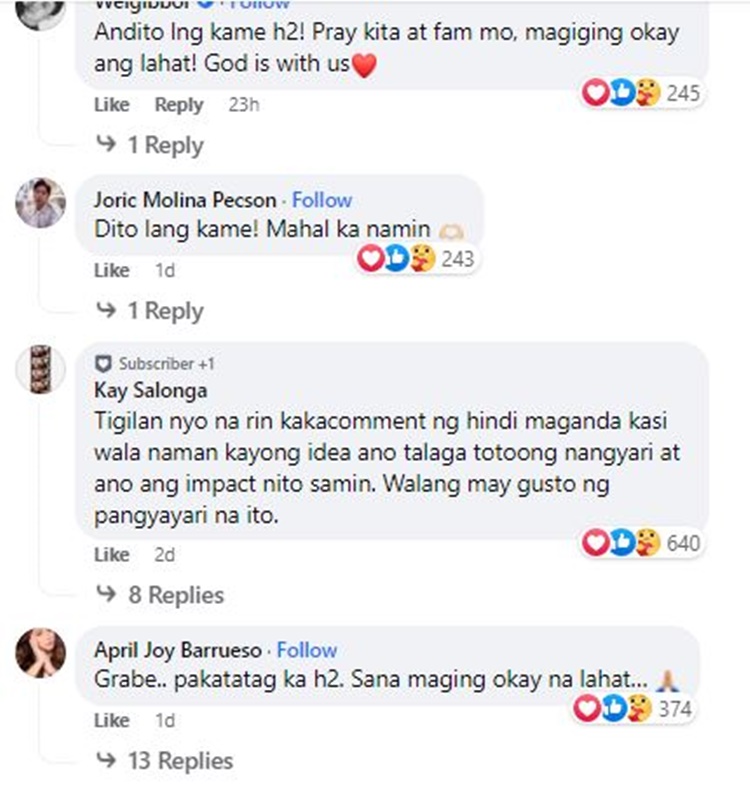Viewport: 750px width, 792px height.
Task: Like Kay Salonga's comment
Action: pos(112,555)
